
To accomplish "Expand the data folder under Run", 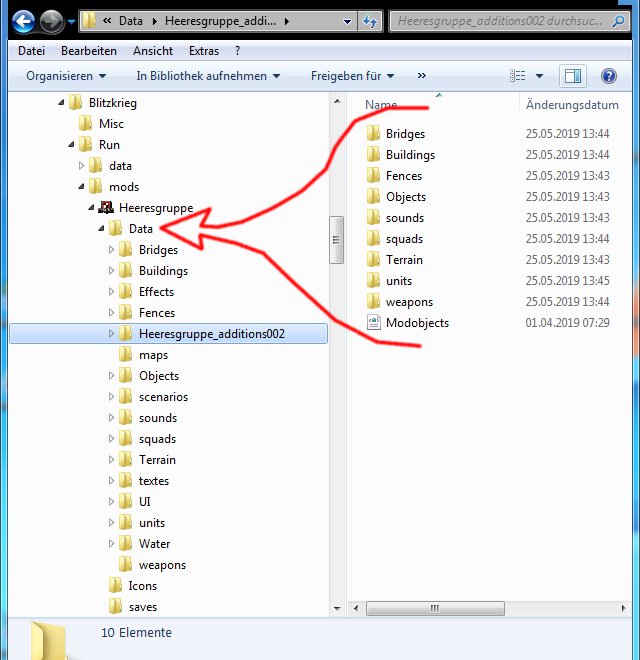I will click(x=81, y=165).
